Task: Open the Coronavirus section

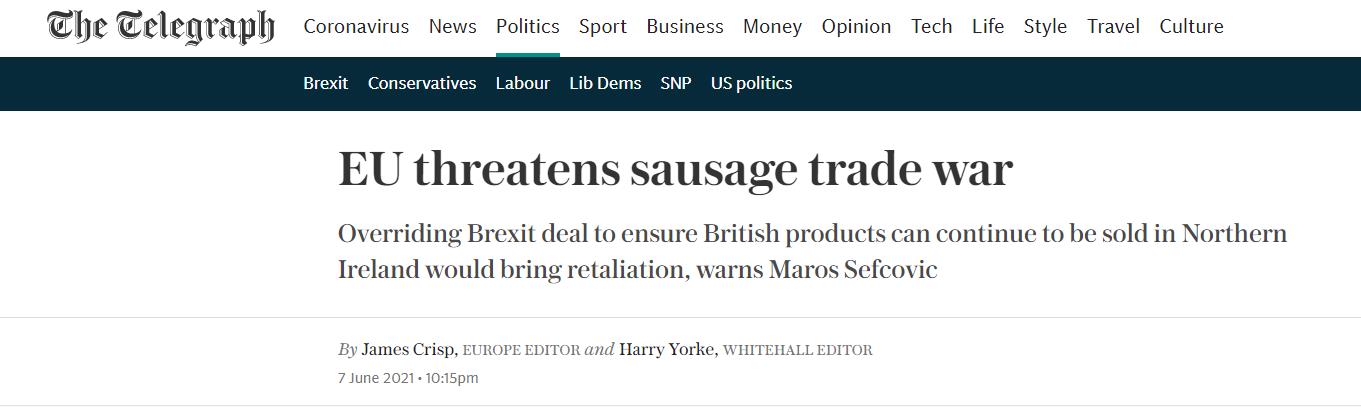Action: coord(356,27)
